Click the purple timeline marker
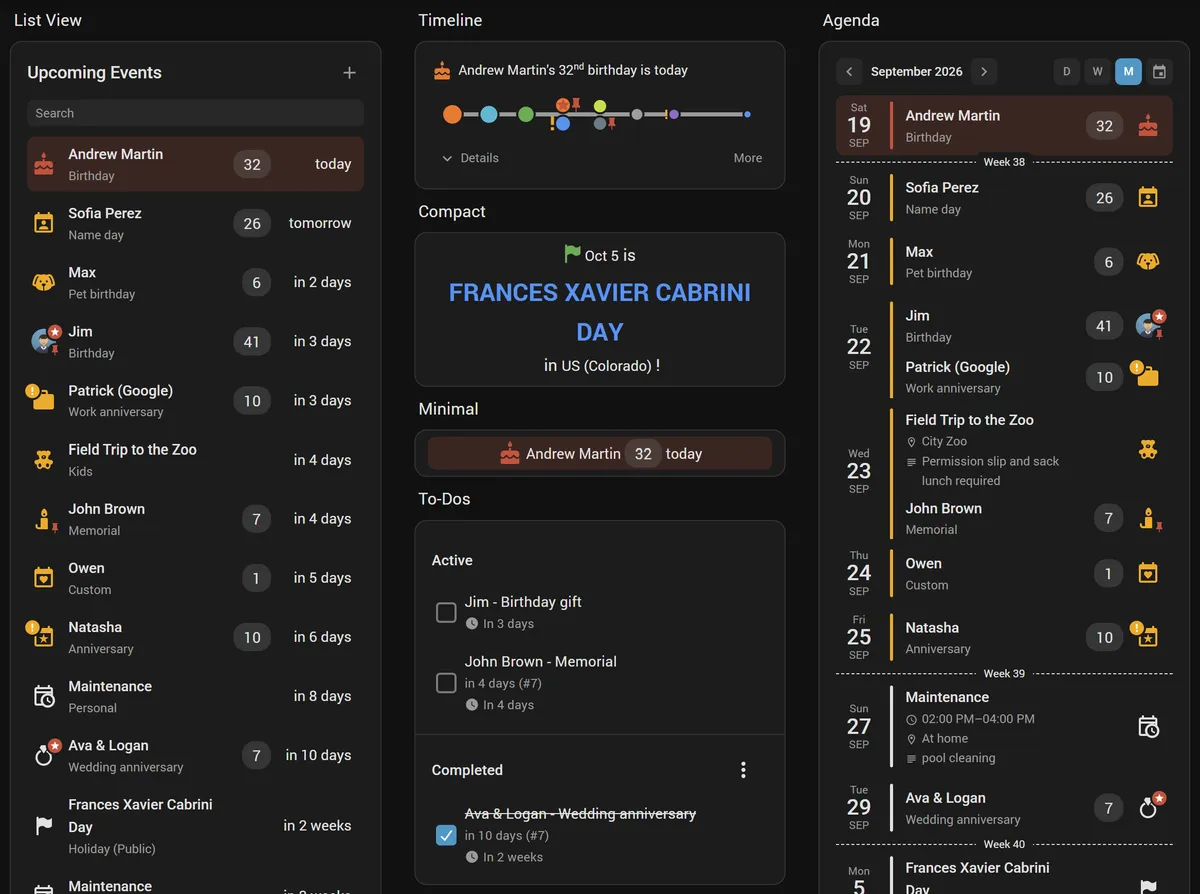 pos(674,115)
